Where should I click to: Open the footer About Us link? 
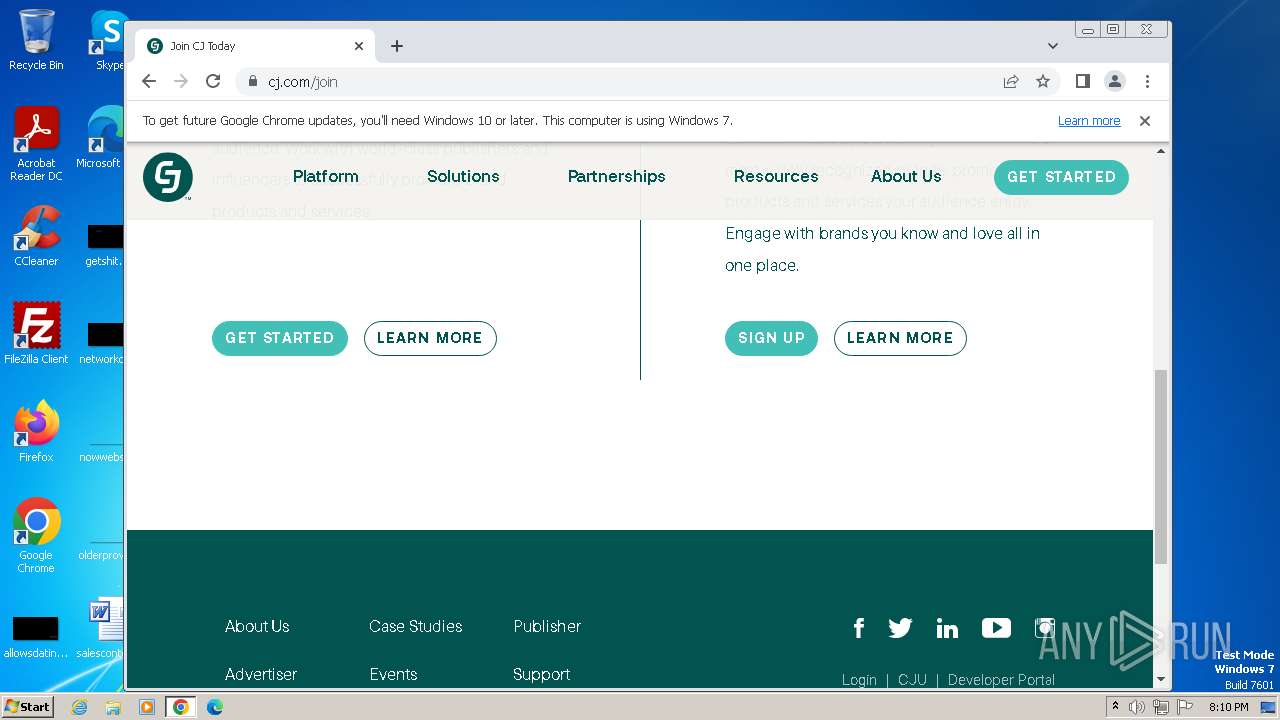click(x=257, y=626)
